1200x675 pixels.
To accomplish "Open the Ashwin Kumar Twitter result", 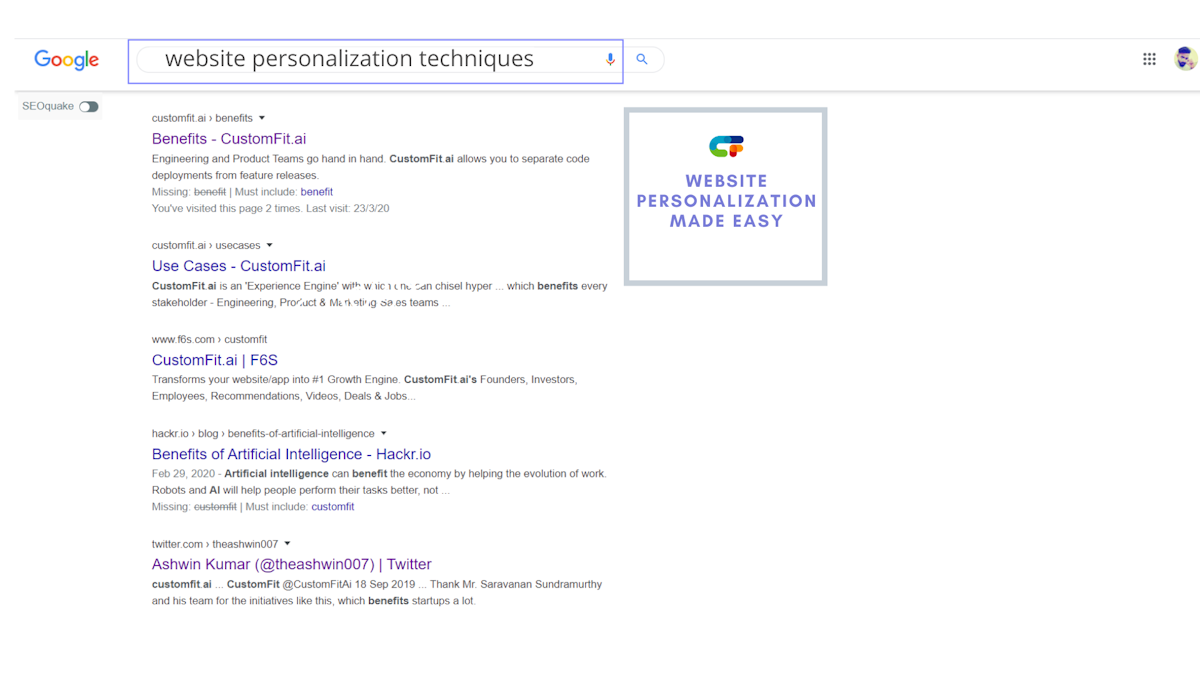I will [x=291, y=565].
